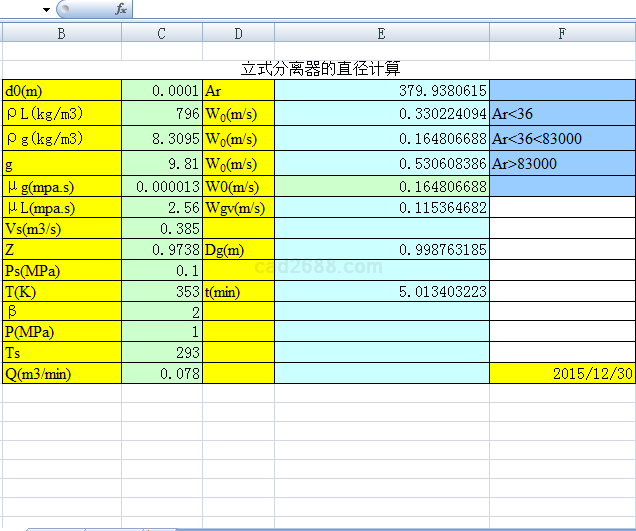Click the Dg(m) result value 0.998763185

click(x=382, y=250)
